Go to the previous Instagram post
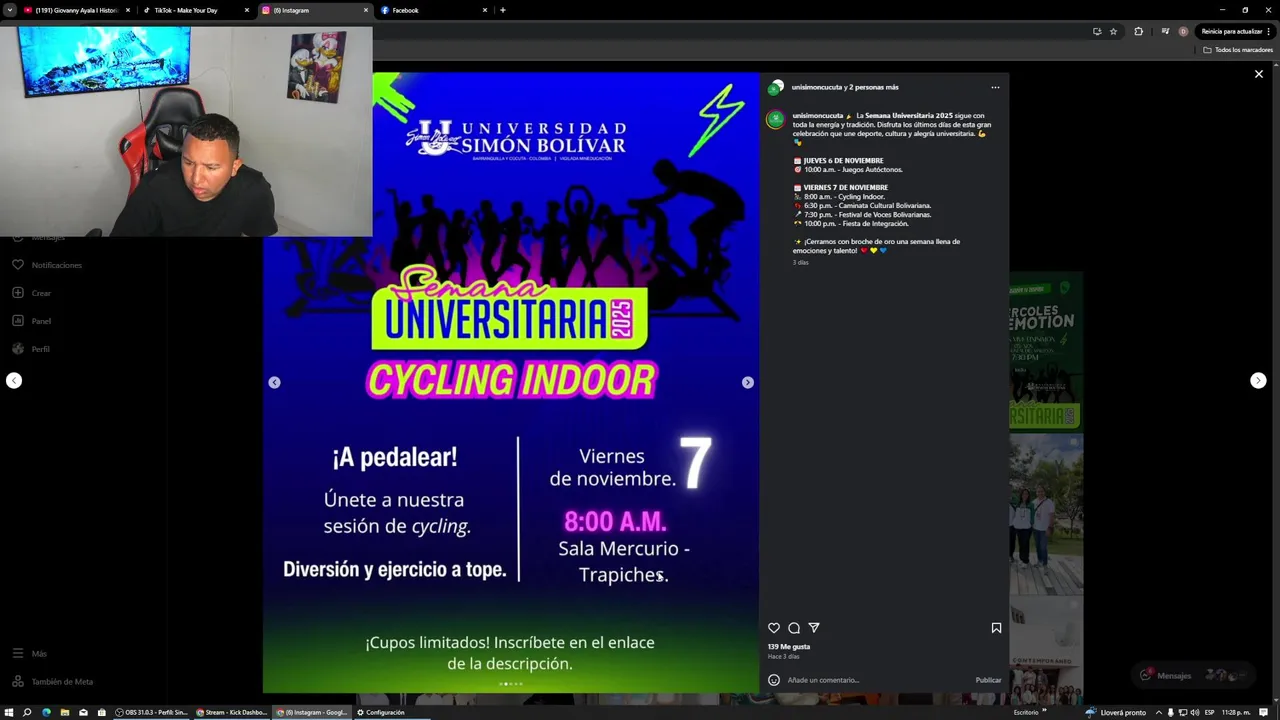The height and width of the screenshot is (720, 1280). point(14,381)
